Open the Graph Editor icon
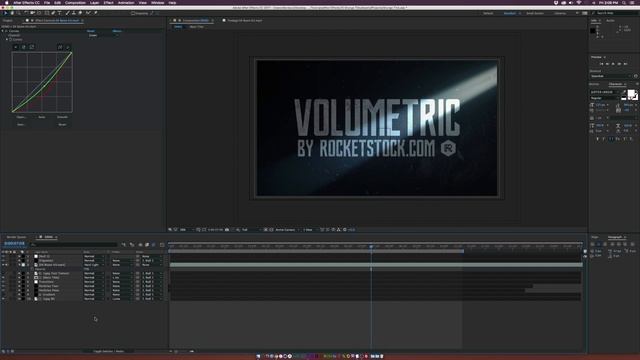Image resolution: width=640 pixels, height=360 pixels. click(x=162, y=244)
